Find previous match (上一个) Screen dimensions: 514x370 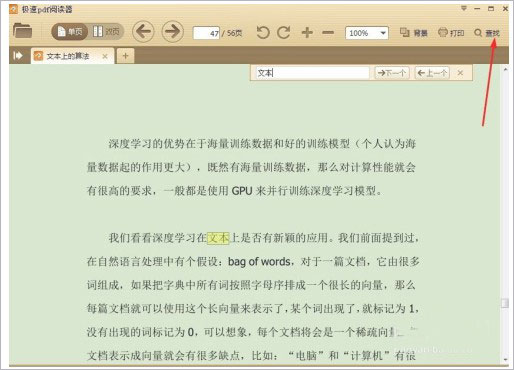432,73
